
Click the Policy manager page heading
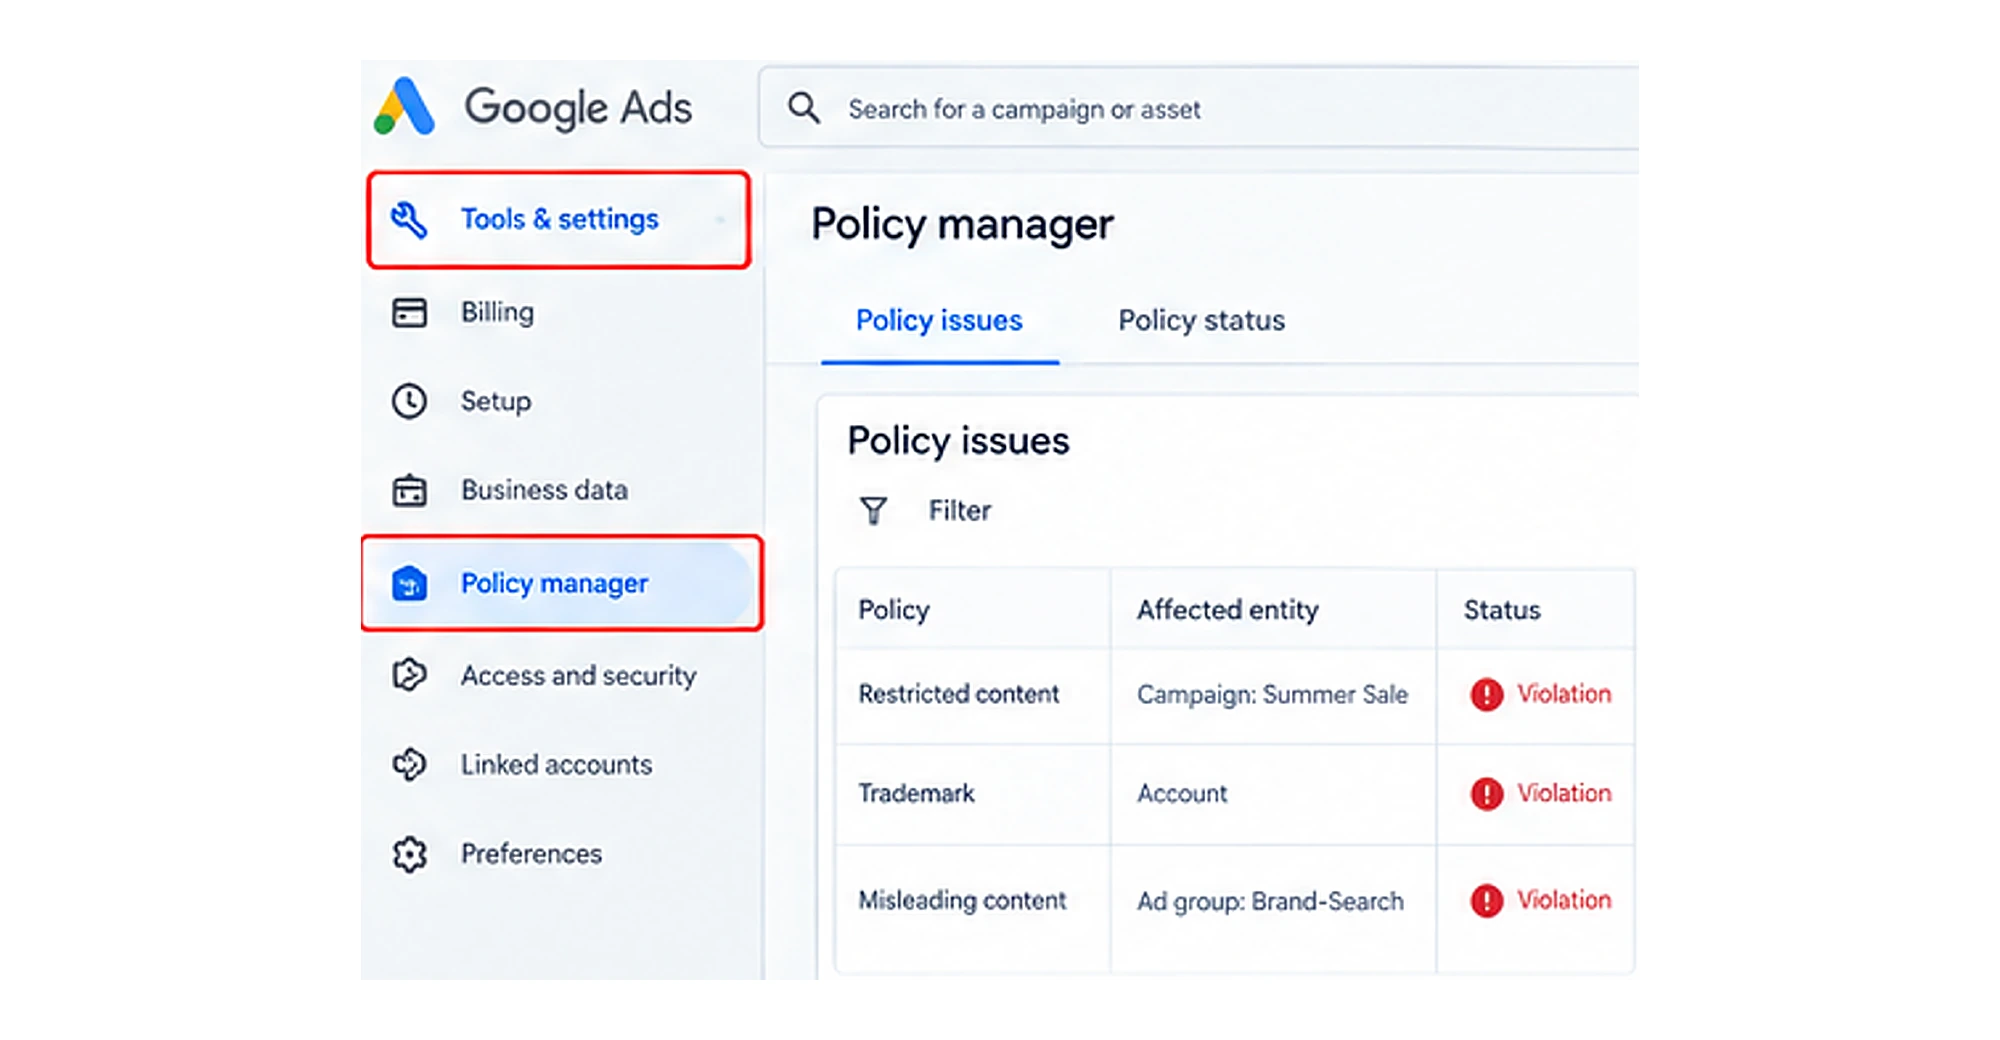(x=962, y=225)
